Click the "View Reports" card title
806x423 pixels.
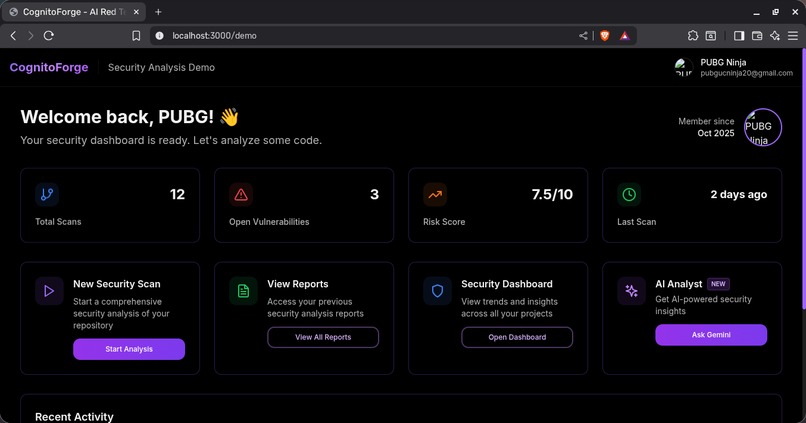(298, 284)
